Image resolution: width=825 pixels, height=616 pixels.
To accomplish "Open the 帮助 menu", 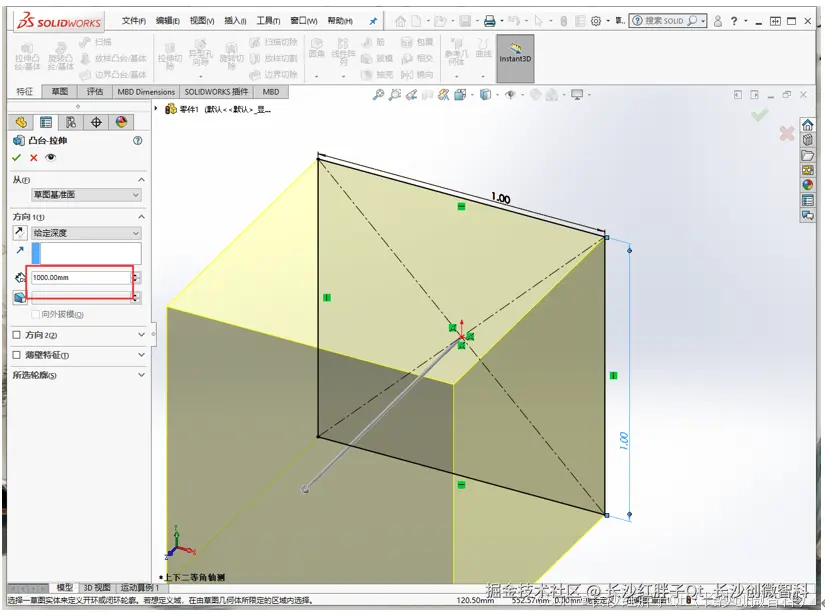I will pos(340,21).
